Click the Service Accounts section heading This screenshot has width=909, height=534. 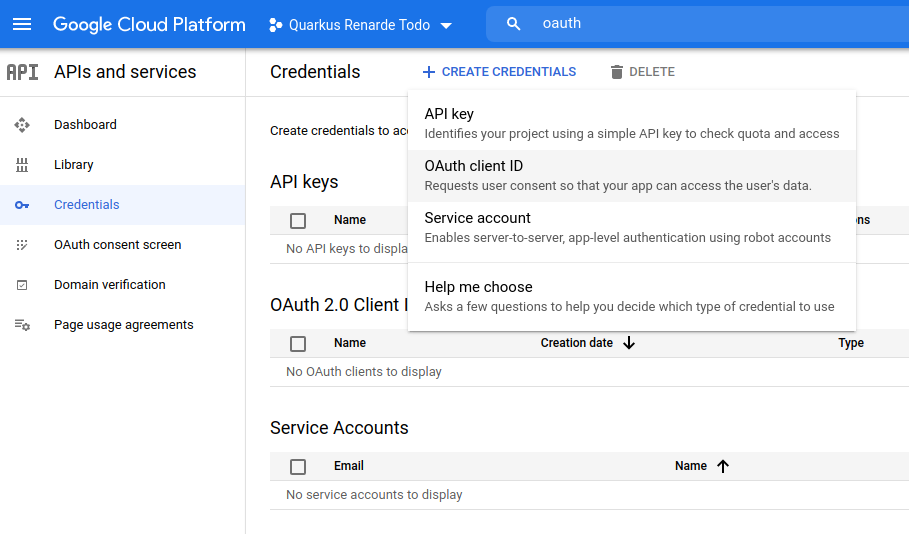339,428
